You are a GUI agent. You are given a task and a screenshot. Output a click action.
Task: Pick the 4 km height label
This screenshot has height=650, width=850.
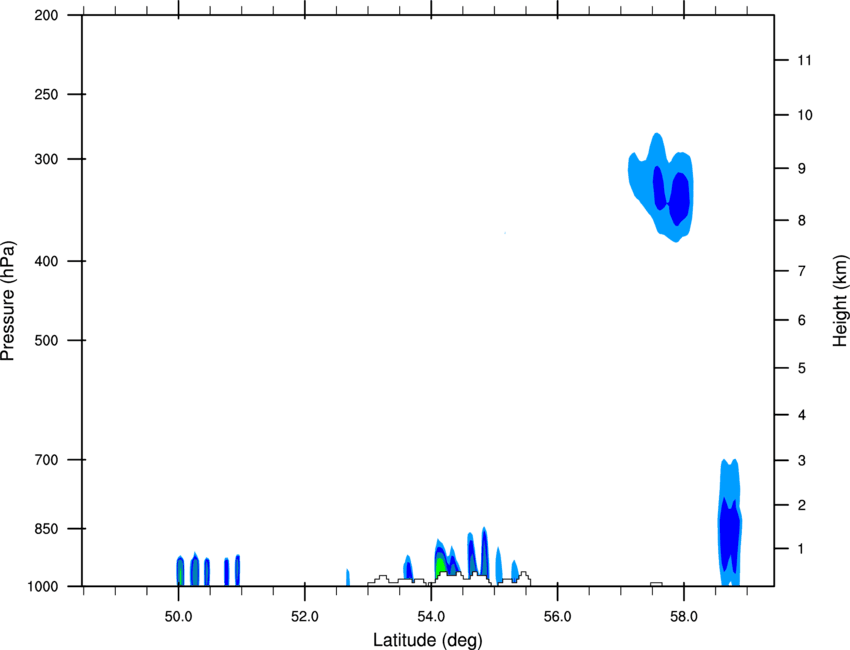pos(802,415)
